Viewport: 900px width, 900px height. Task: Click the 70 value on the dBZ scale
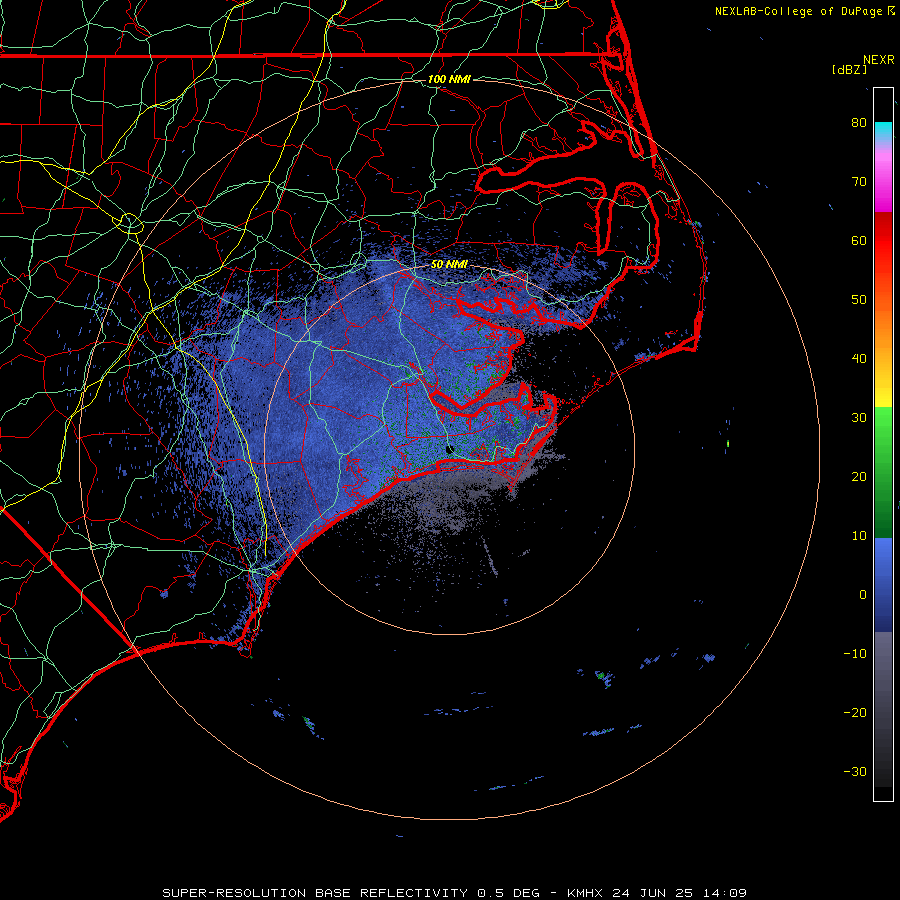[859, 181]
